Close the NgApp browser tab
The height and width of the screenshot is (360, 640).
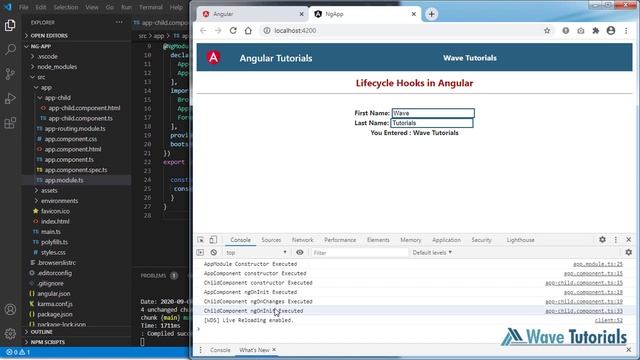(413, 14)
